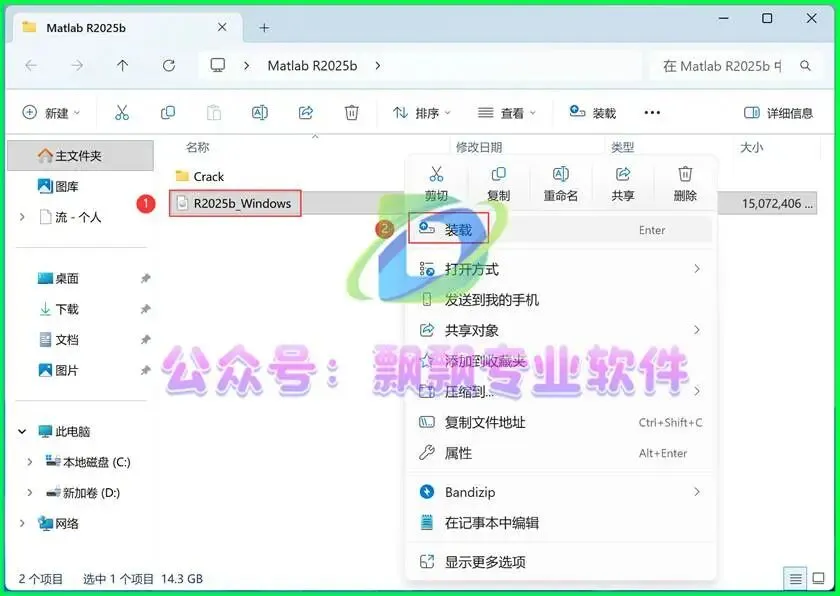Image resolution: width=840 pixels, height=596 pixels.
Task: Choose 在记事本中编辑 edit in Notepad
Action: coord(561,523)
